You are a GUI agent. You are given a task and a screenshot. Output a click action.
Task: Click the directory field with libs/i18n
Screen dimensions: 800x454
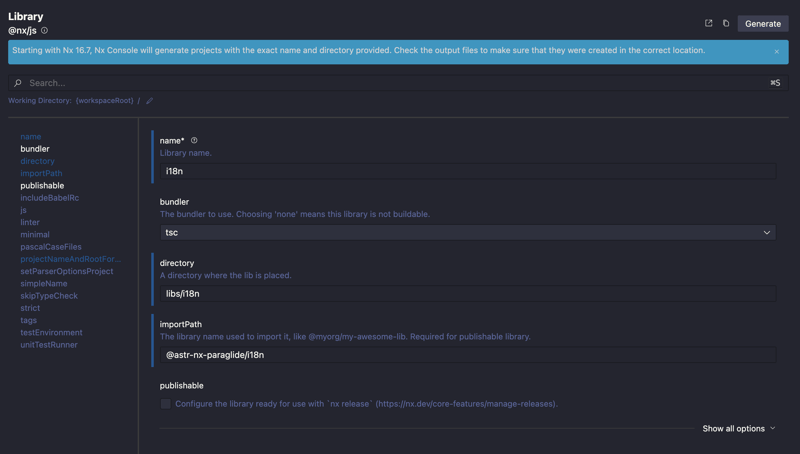pyautogui.click(x=468, y=294)
